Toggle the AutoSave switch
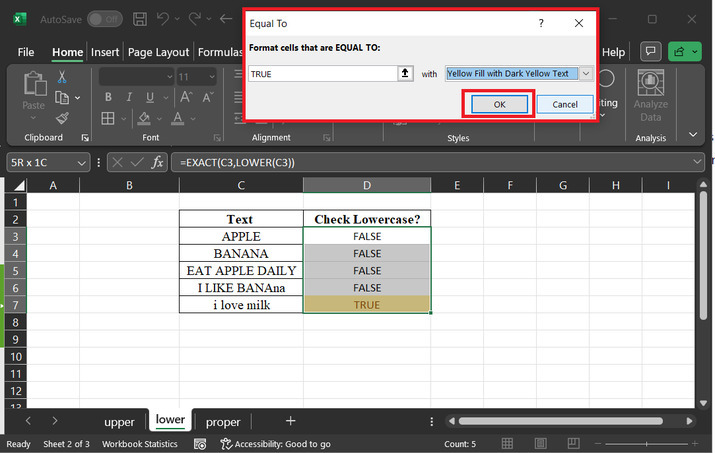 coord(104,19)
